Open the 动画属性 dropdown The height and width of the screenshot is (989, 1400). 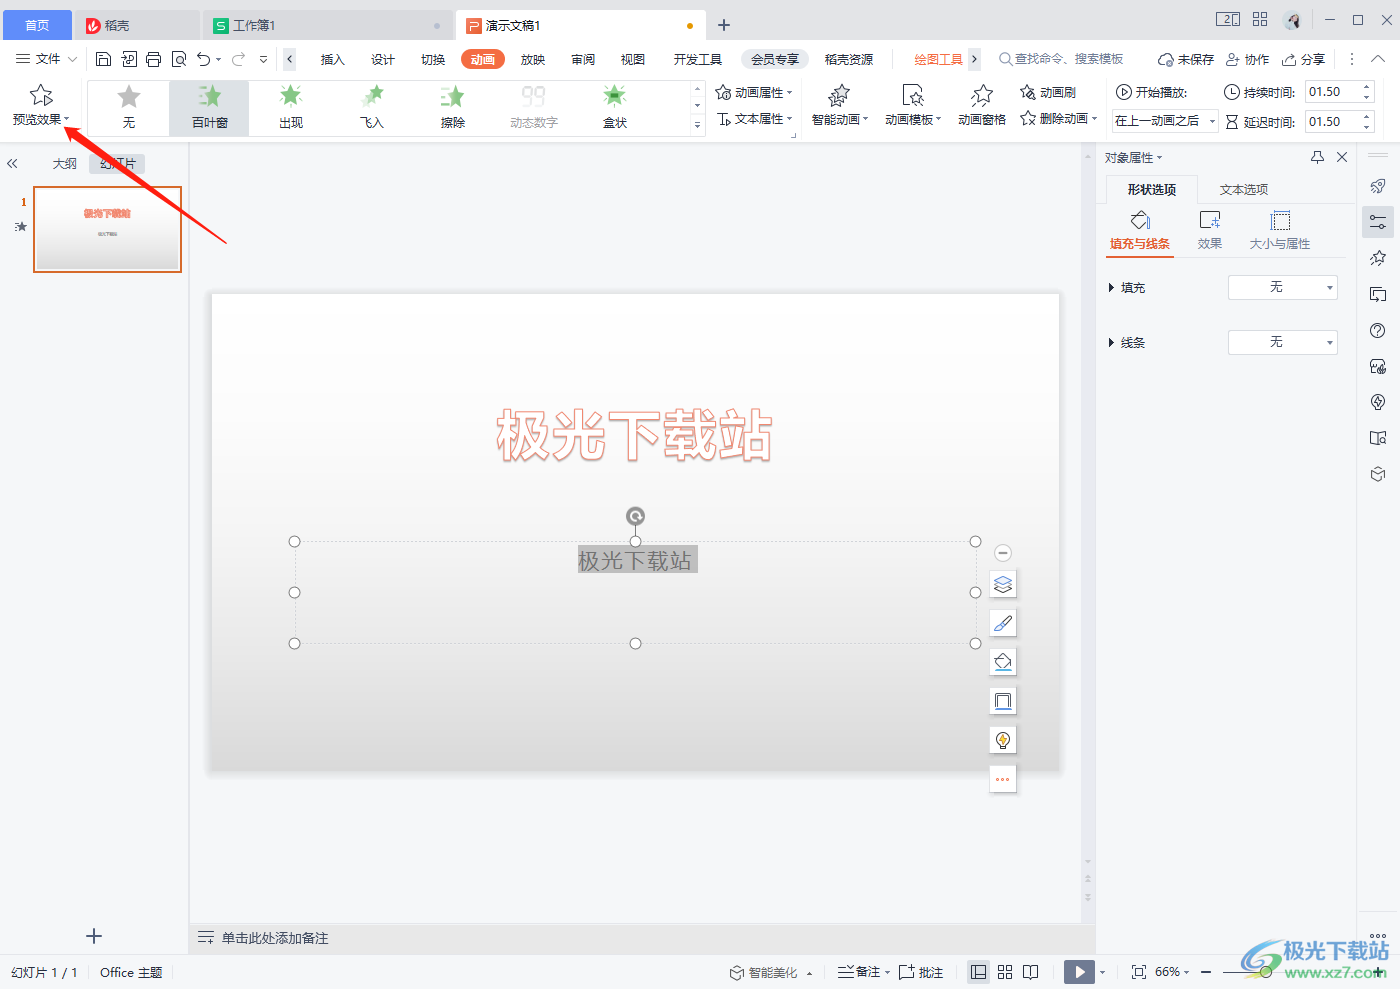click(x=754, y=92)
